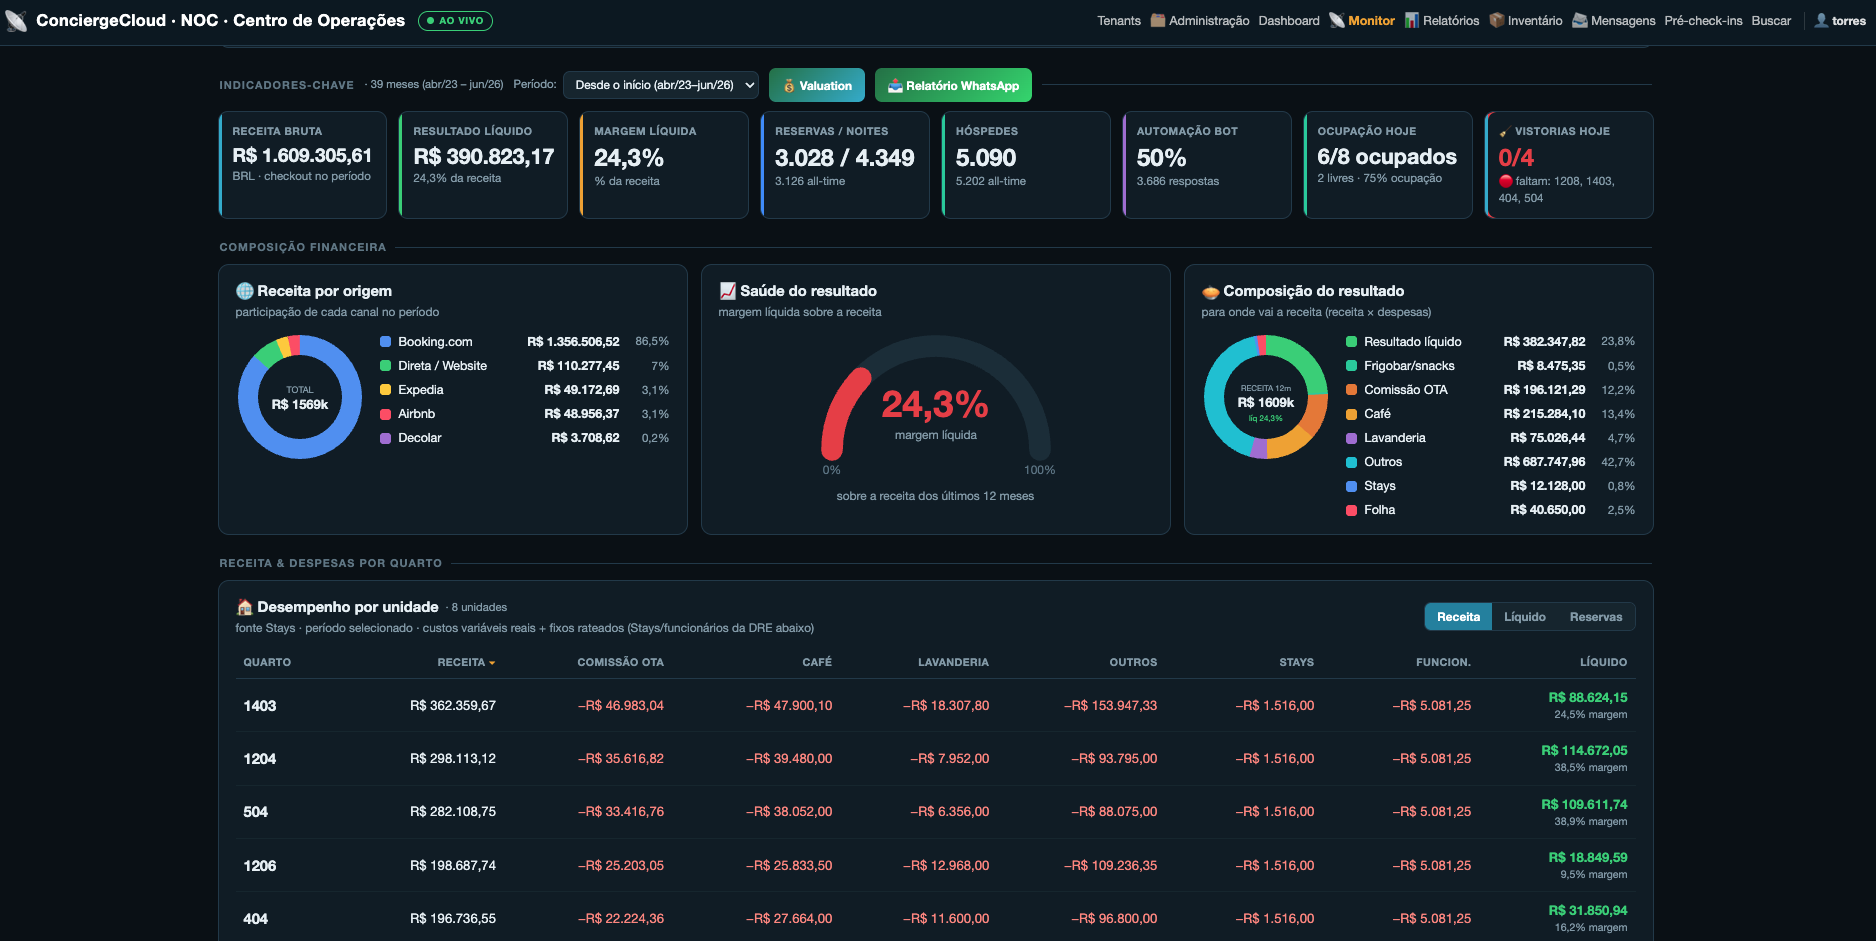Open the Pré-check-ins menu item
This screenshot has height=941, width=1876.
(1703, 20)
